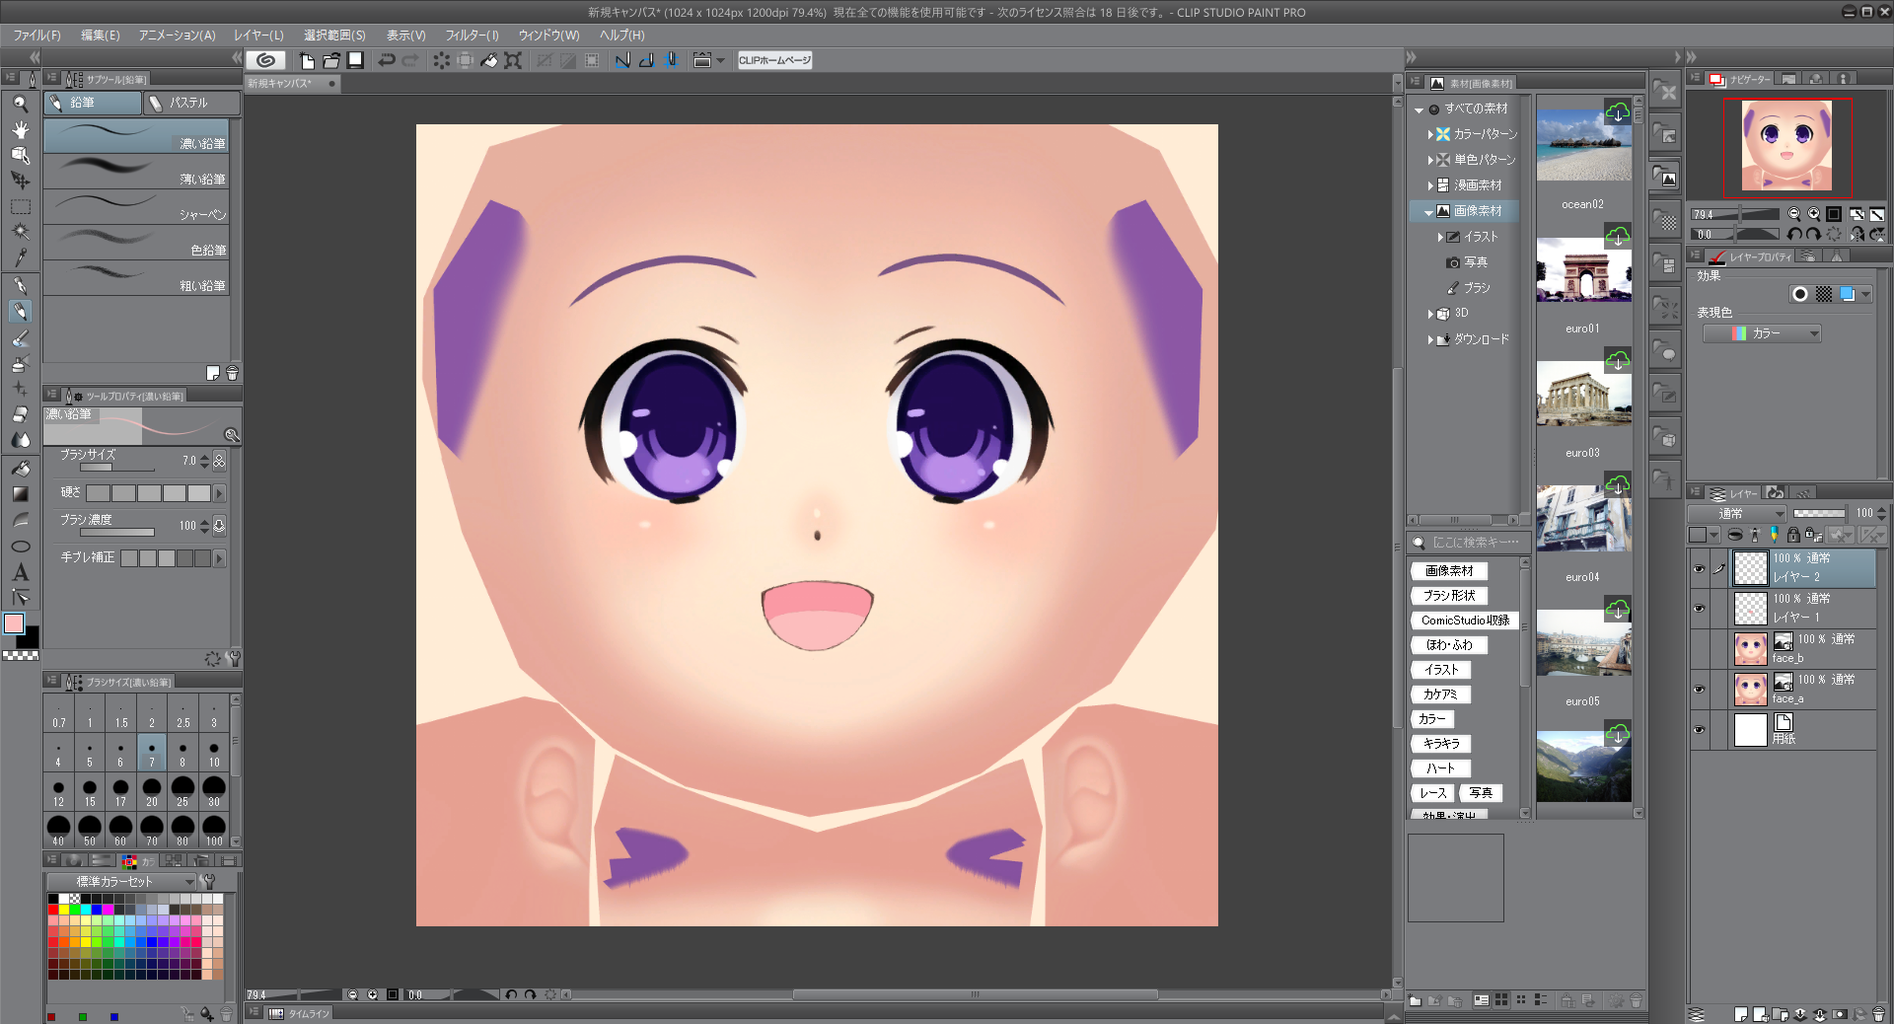Click the trash icon below the sub tool list

point(232,373)
